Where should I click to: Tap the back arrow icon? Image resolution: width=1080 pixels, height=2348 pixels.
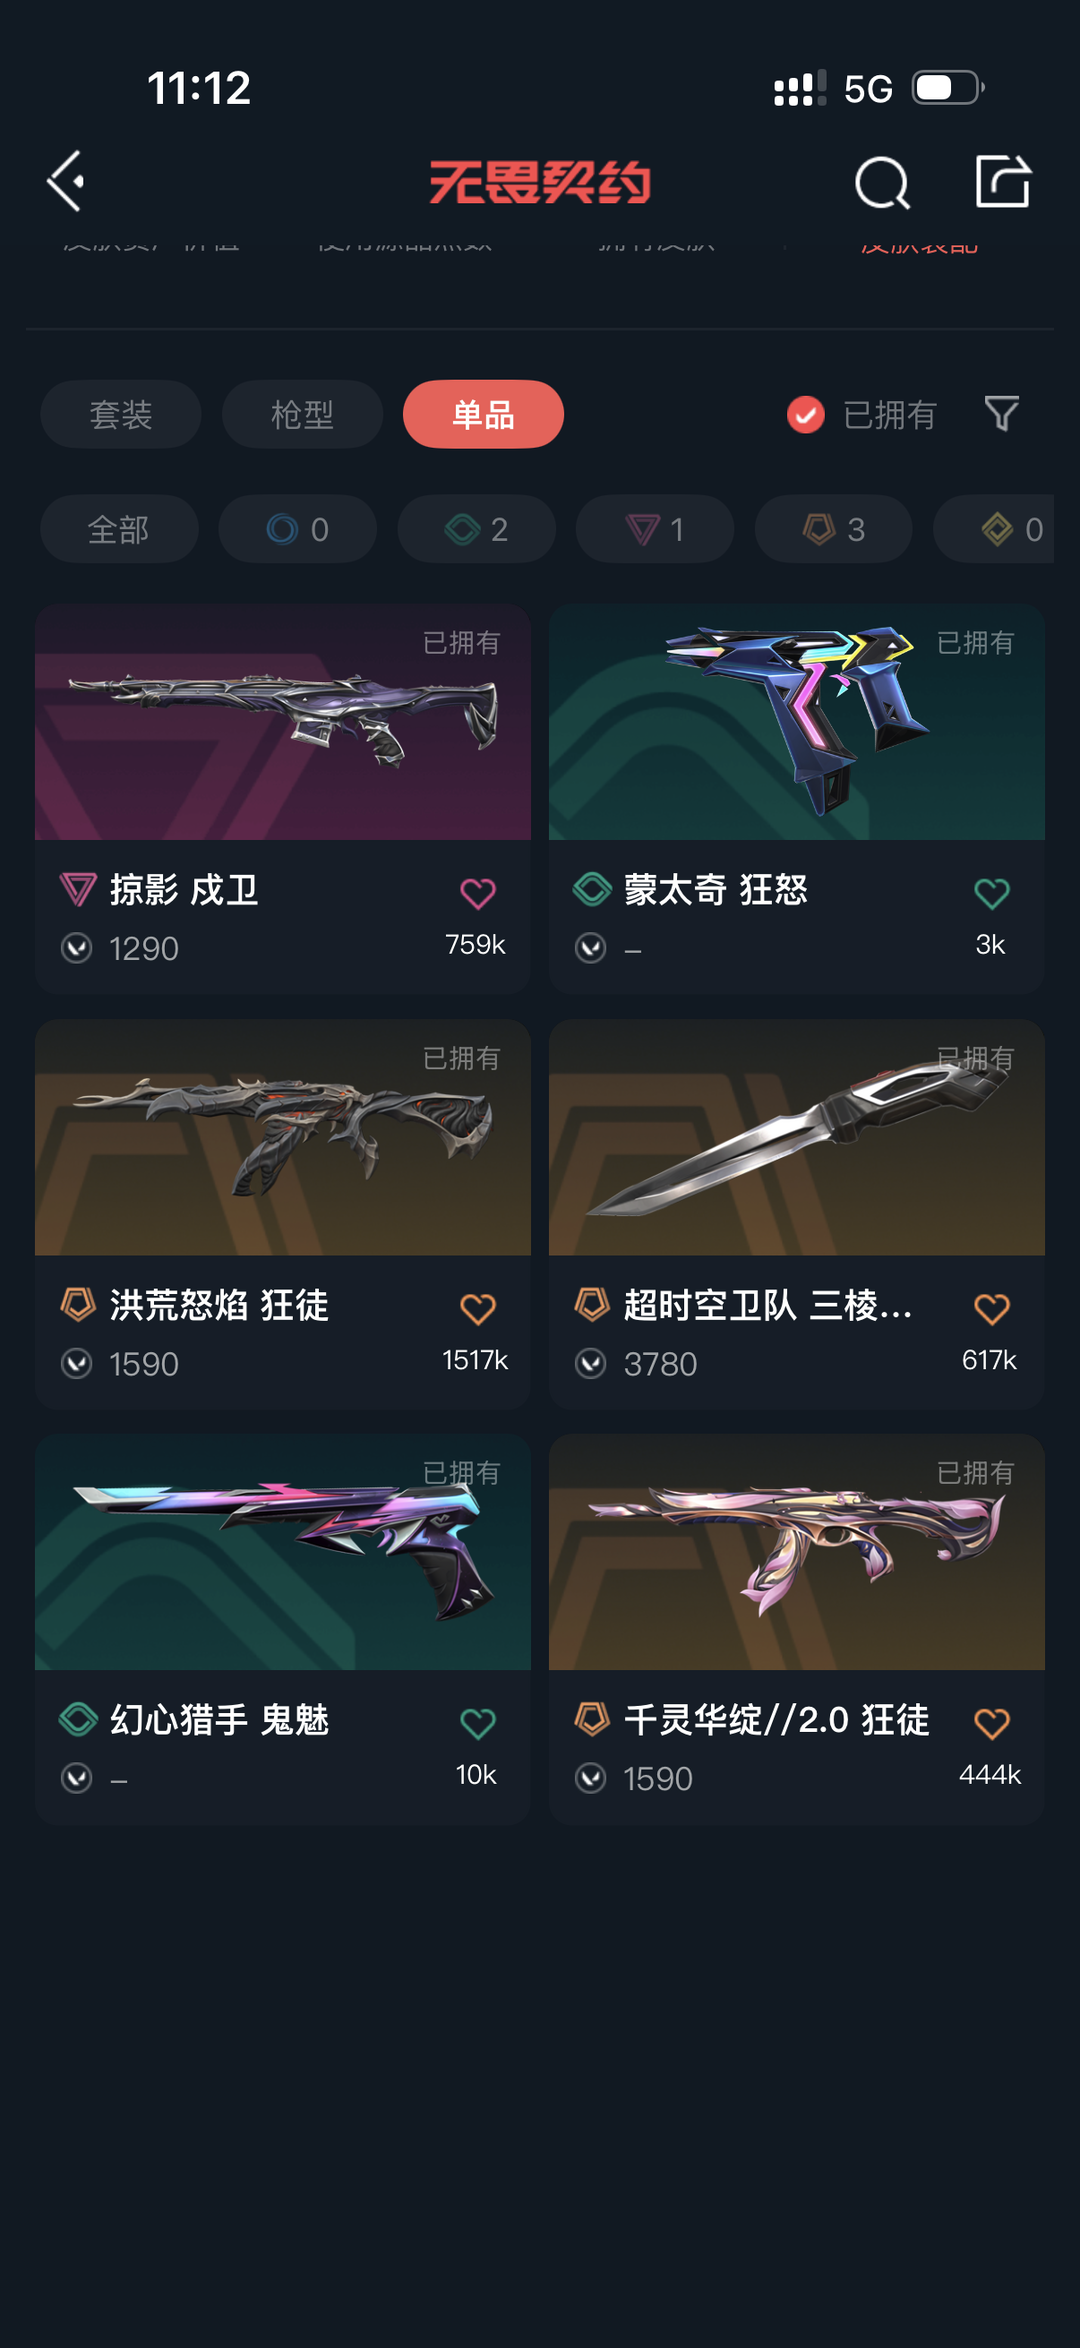(66, 182)
